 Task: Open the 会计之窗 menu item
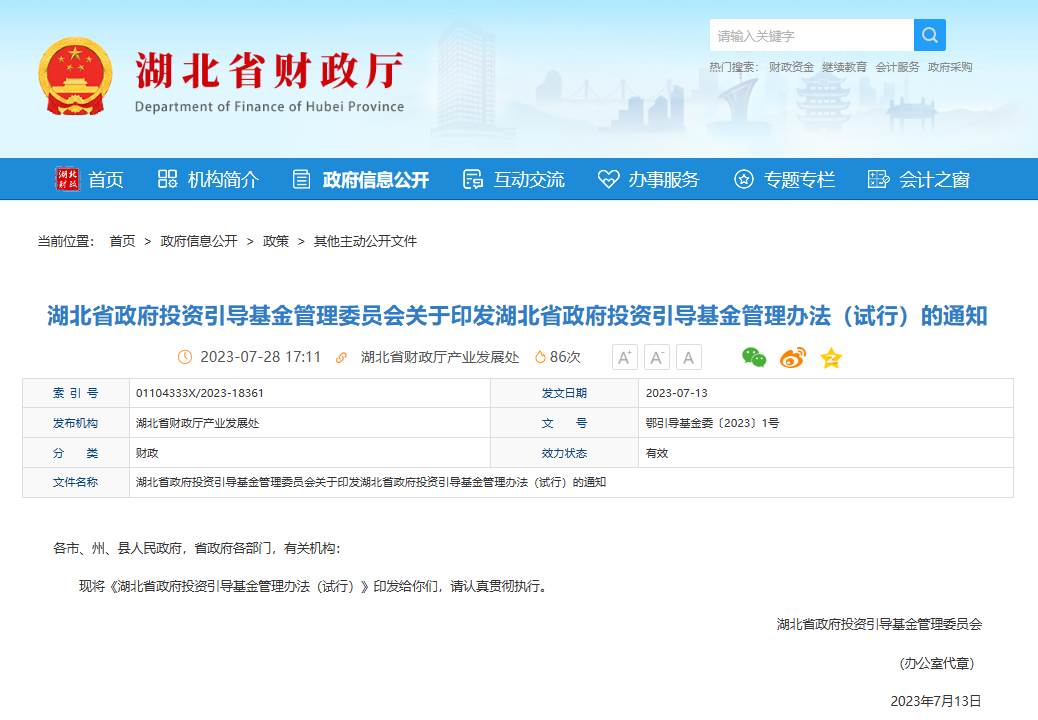(934, 179)
